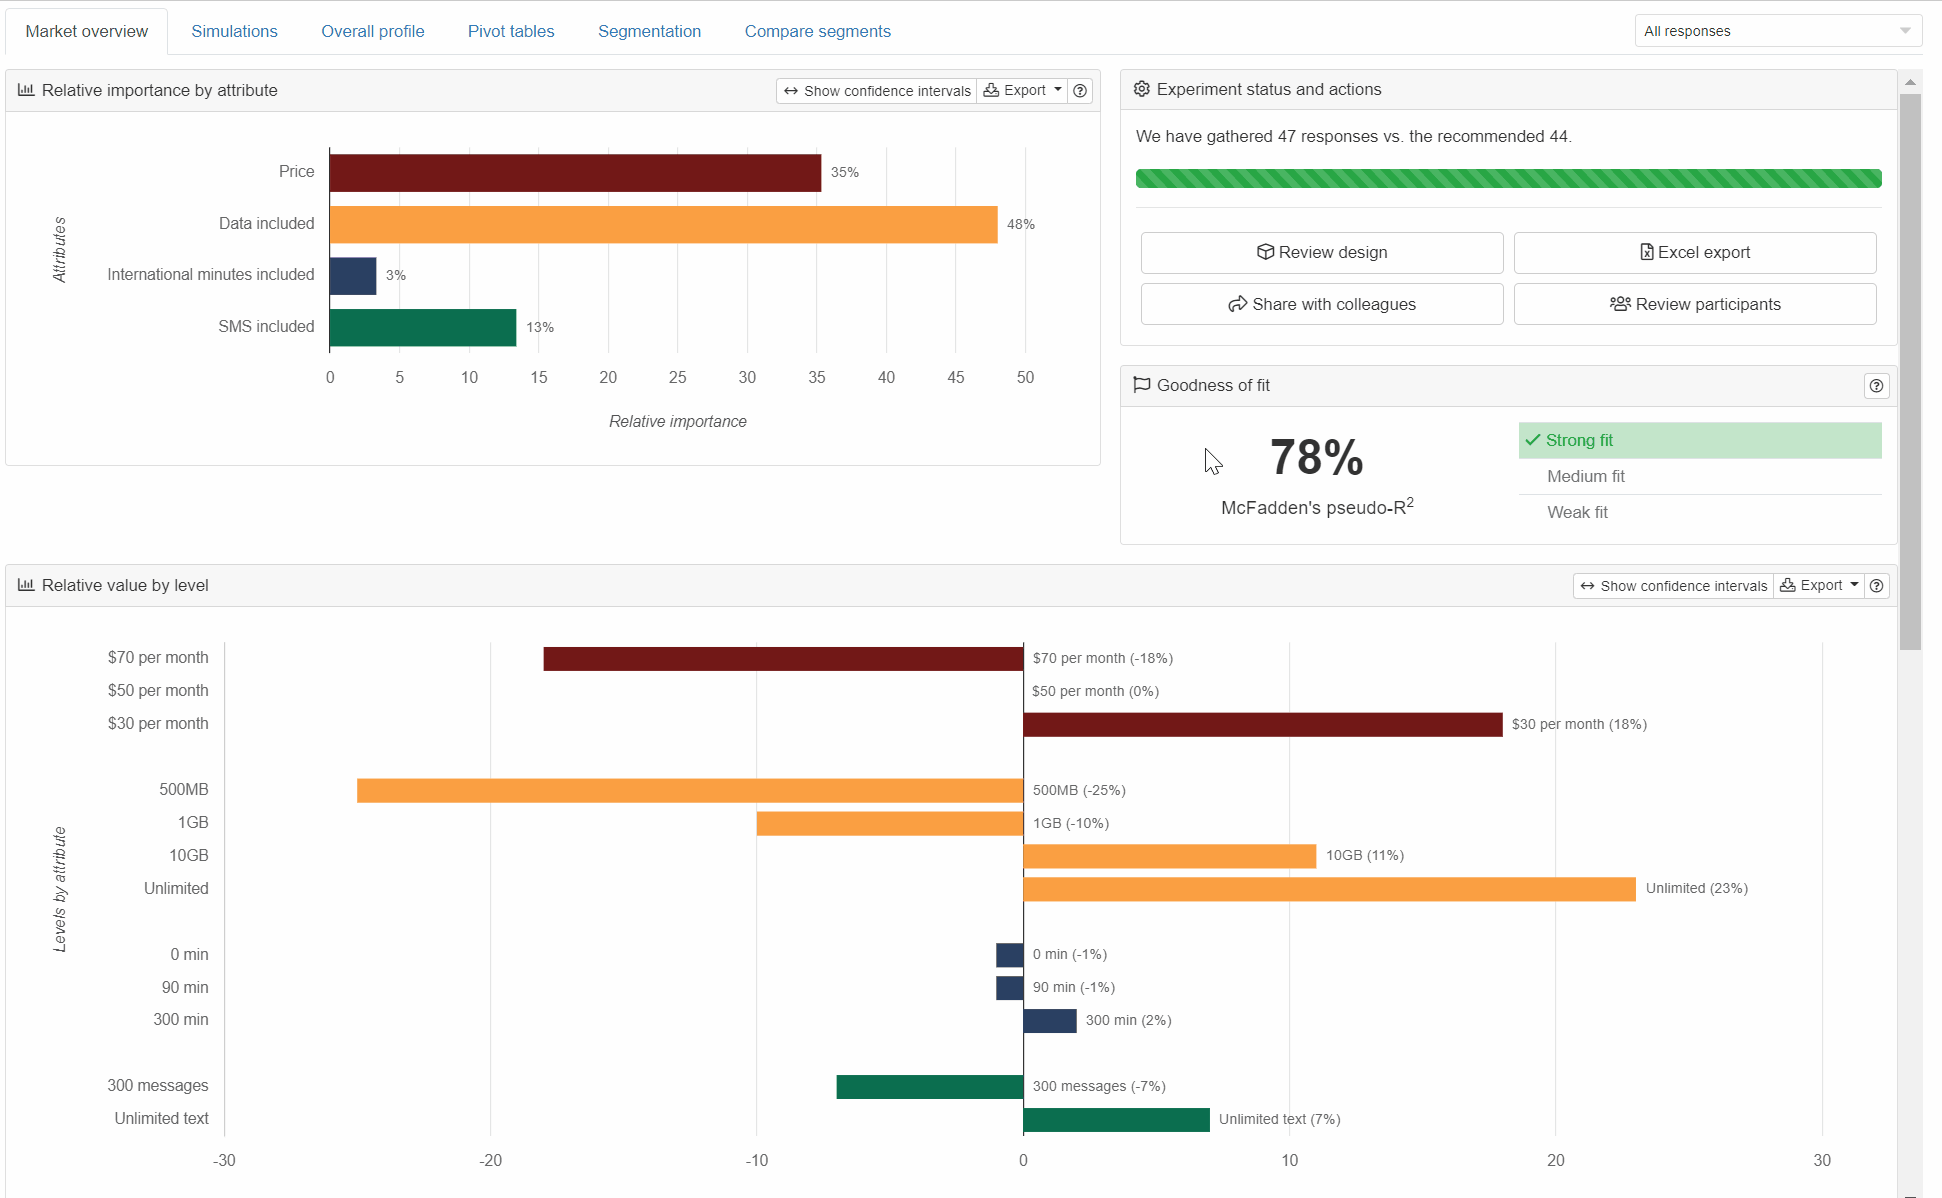The height and width of the screenshot is (1198, 1942).
Task: Click bar chart icon beside Relative value by level
Action: pyautogui.click(x=26, y=585)
